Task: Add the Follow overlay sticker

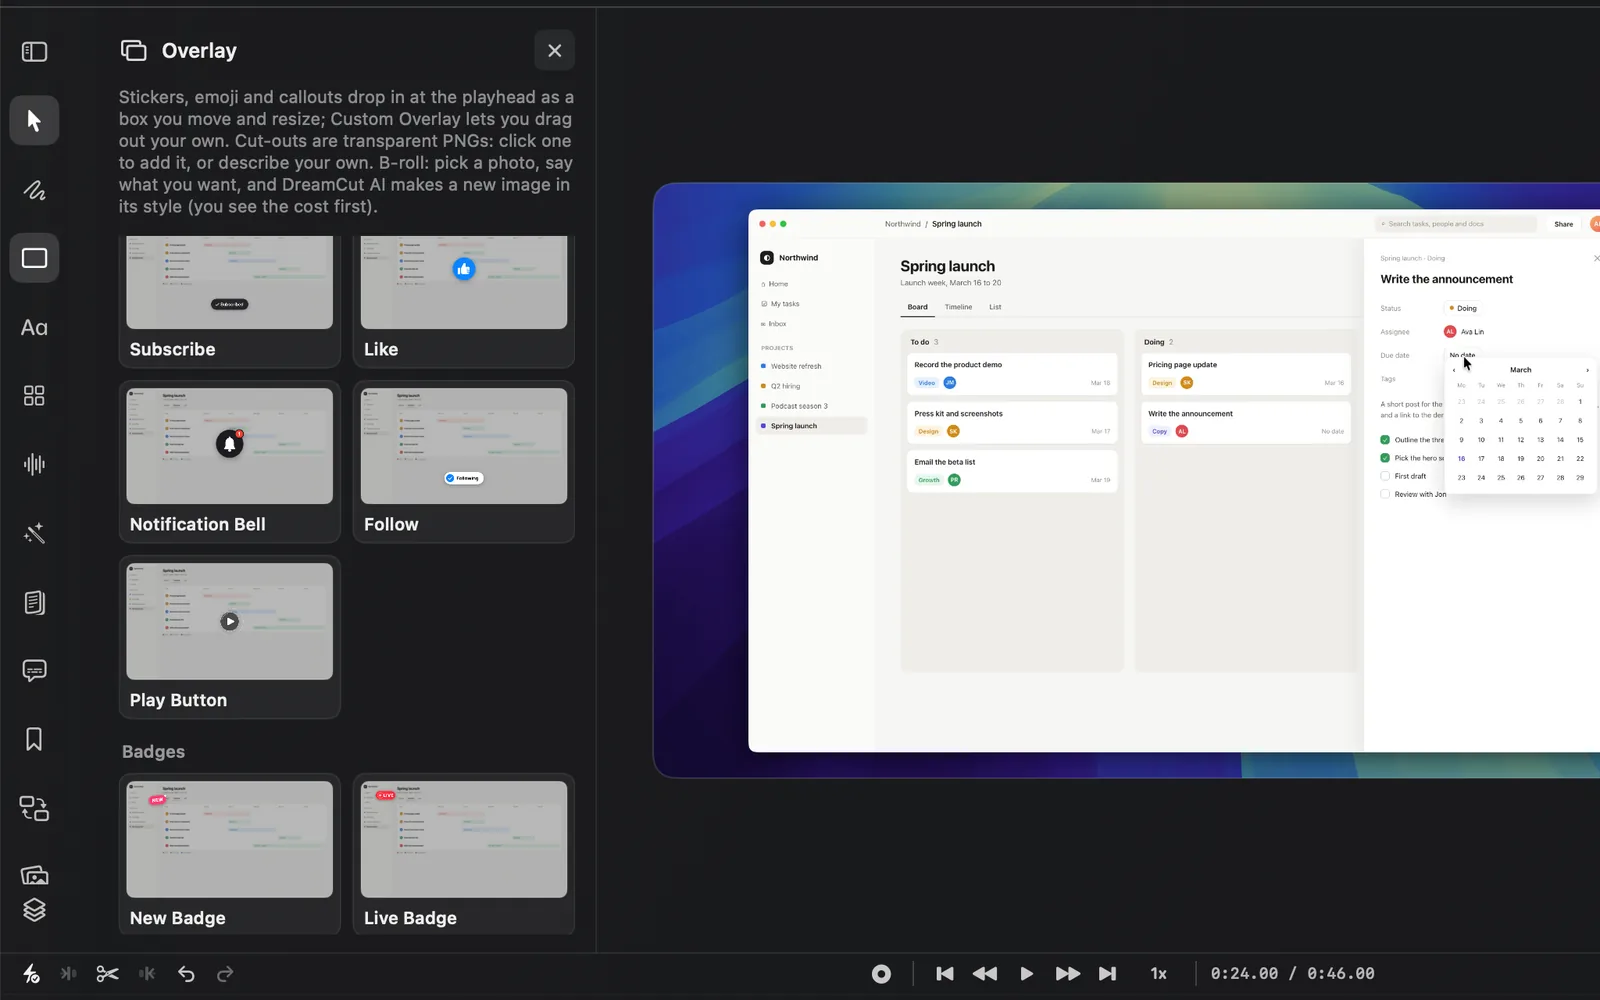Action: click(464, 462)
